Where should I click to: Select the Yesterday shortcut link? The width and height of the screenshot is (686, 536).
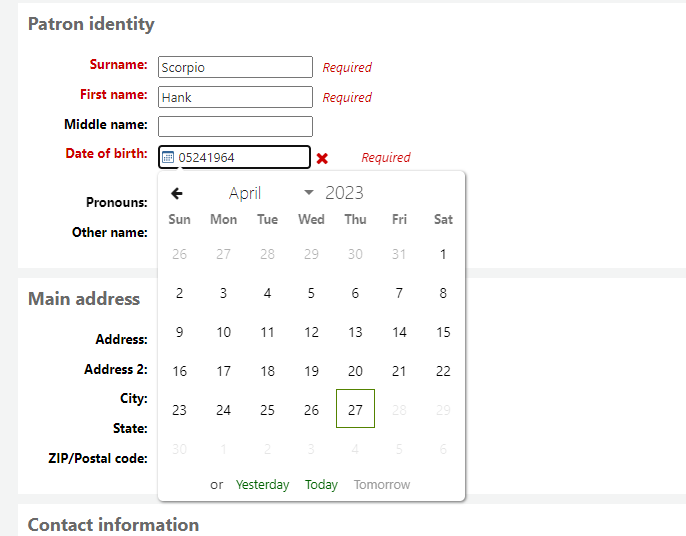click(x=262, y=484)
